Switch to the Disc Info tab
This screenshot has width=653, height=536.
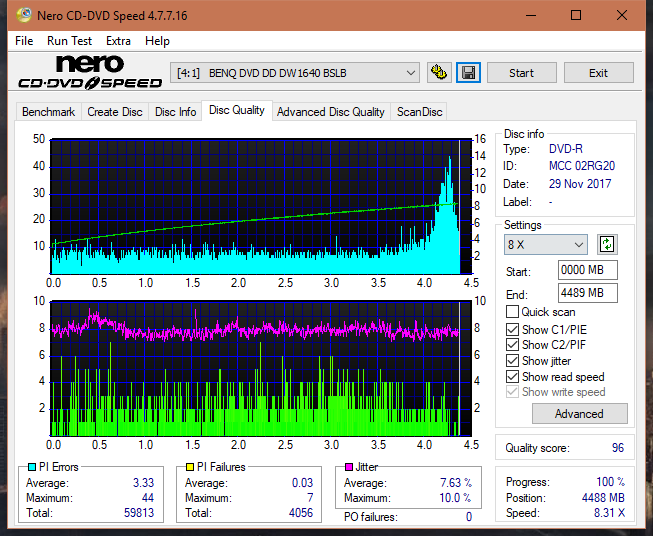[175, 112]
